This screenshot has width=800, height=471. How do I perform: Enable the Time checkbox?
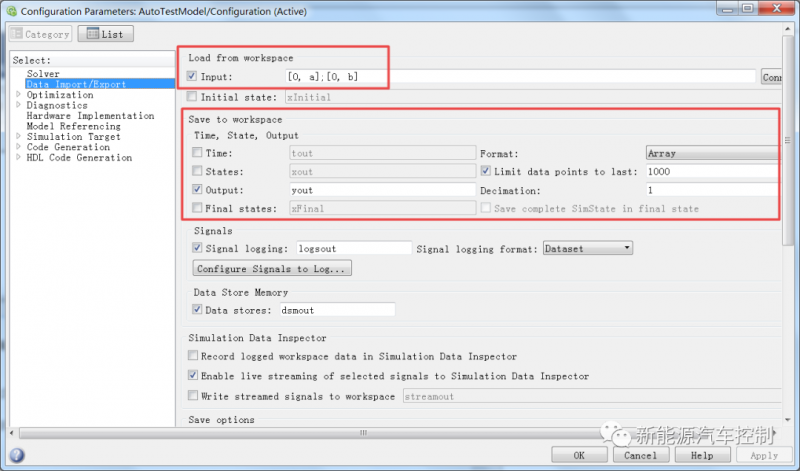coord(196,153)
